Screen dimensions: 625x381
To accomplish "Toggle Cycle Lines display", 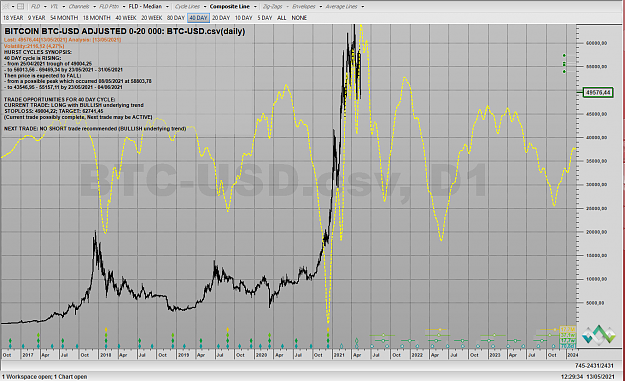I will click(x=187, y=6).
